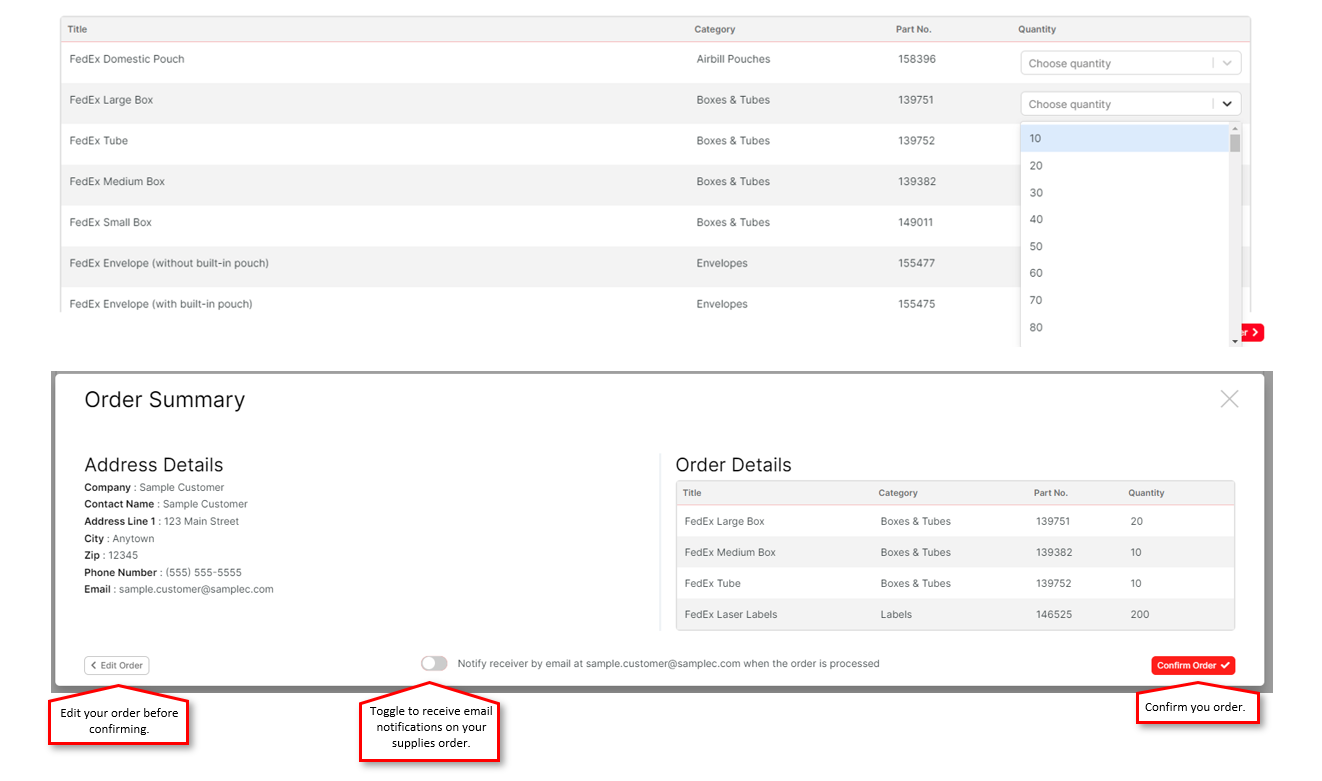Click the Part No. column header
1322x781 pixels.
click(x=914, y=29)
